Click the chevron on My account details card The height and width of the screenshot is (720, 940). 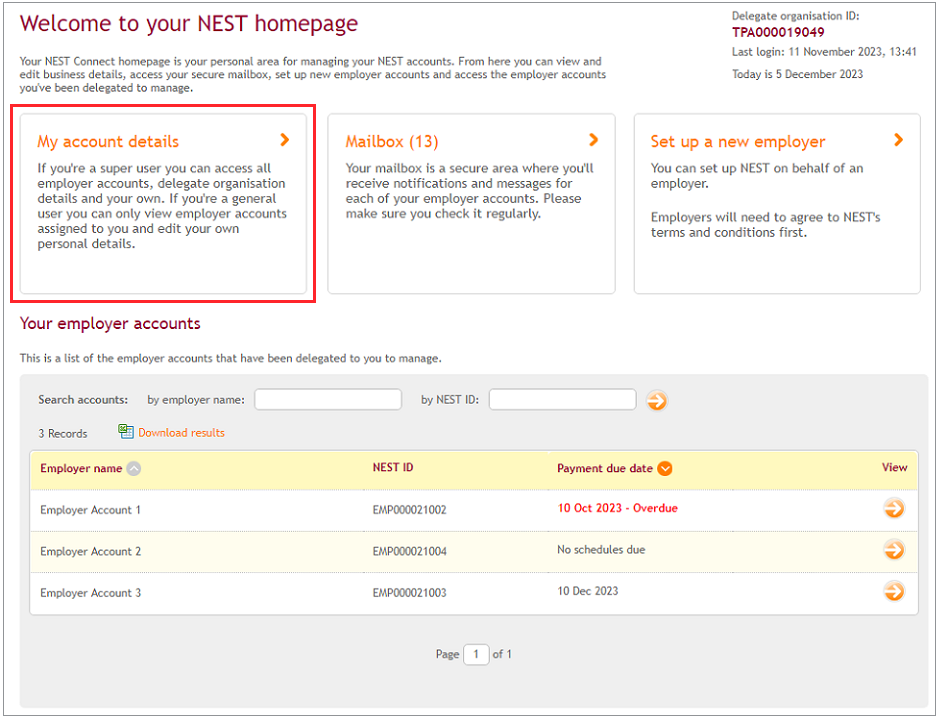285,139
